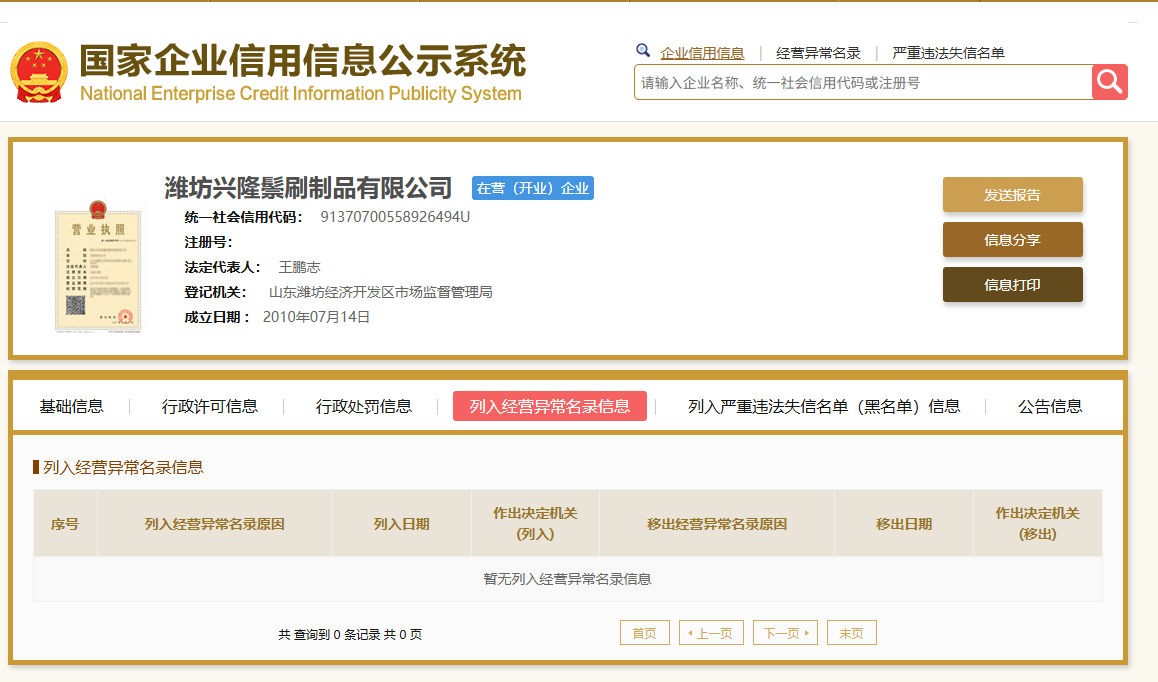This screenshot has height=682, width=1158.
Task: Switch to the 行政处罚信息 tab
Action: (363, 406)
